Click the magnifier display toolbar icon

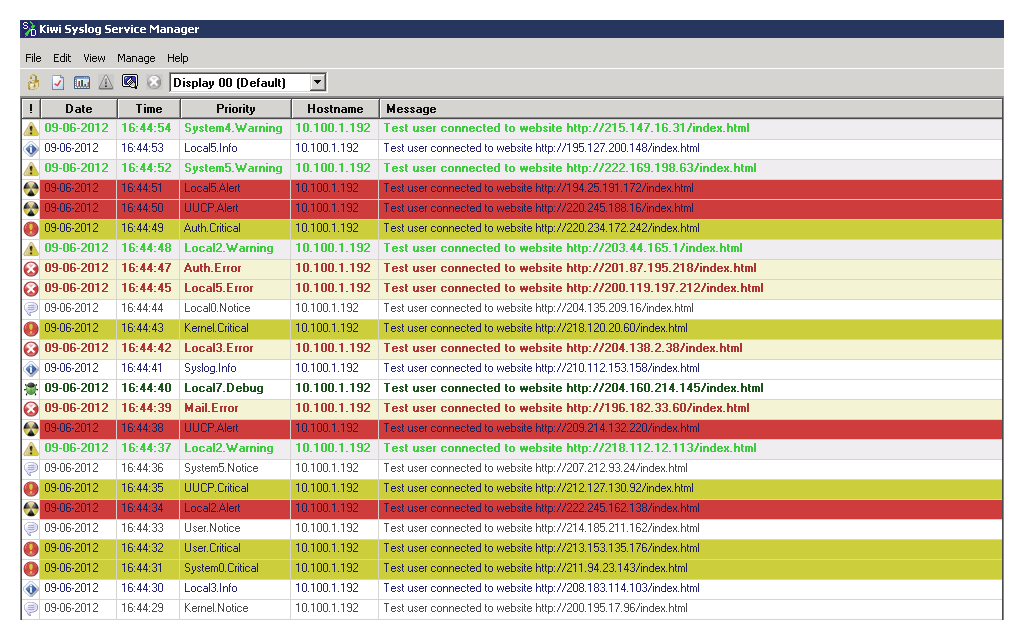point(129,83)
